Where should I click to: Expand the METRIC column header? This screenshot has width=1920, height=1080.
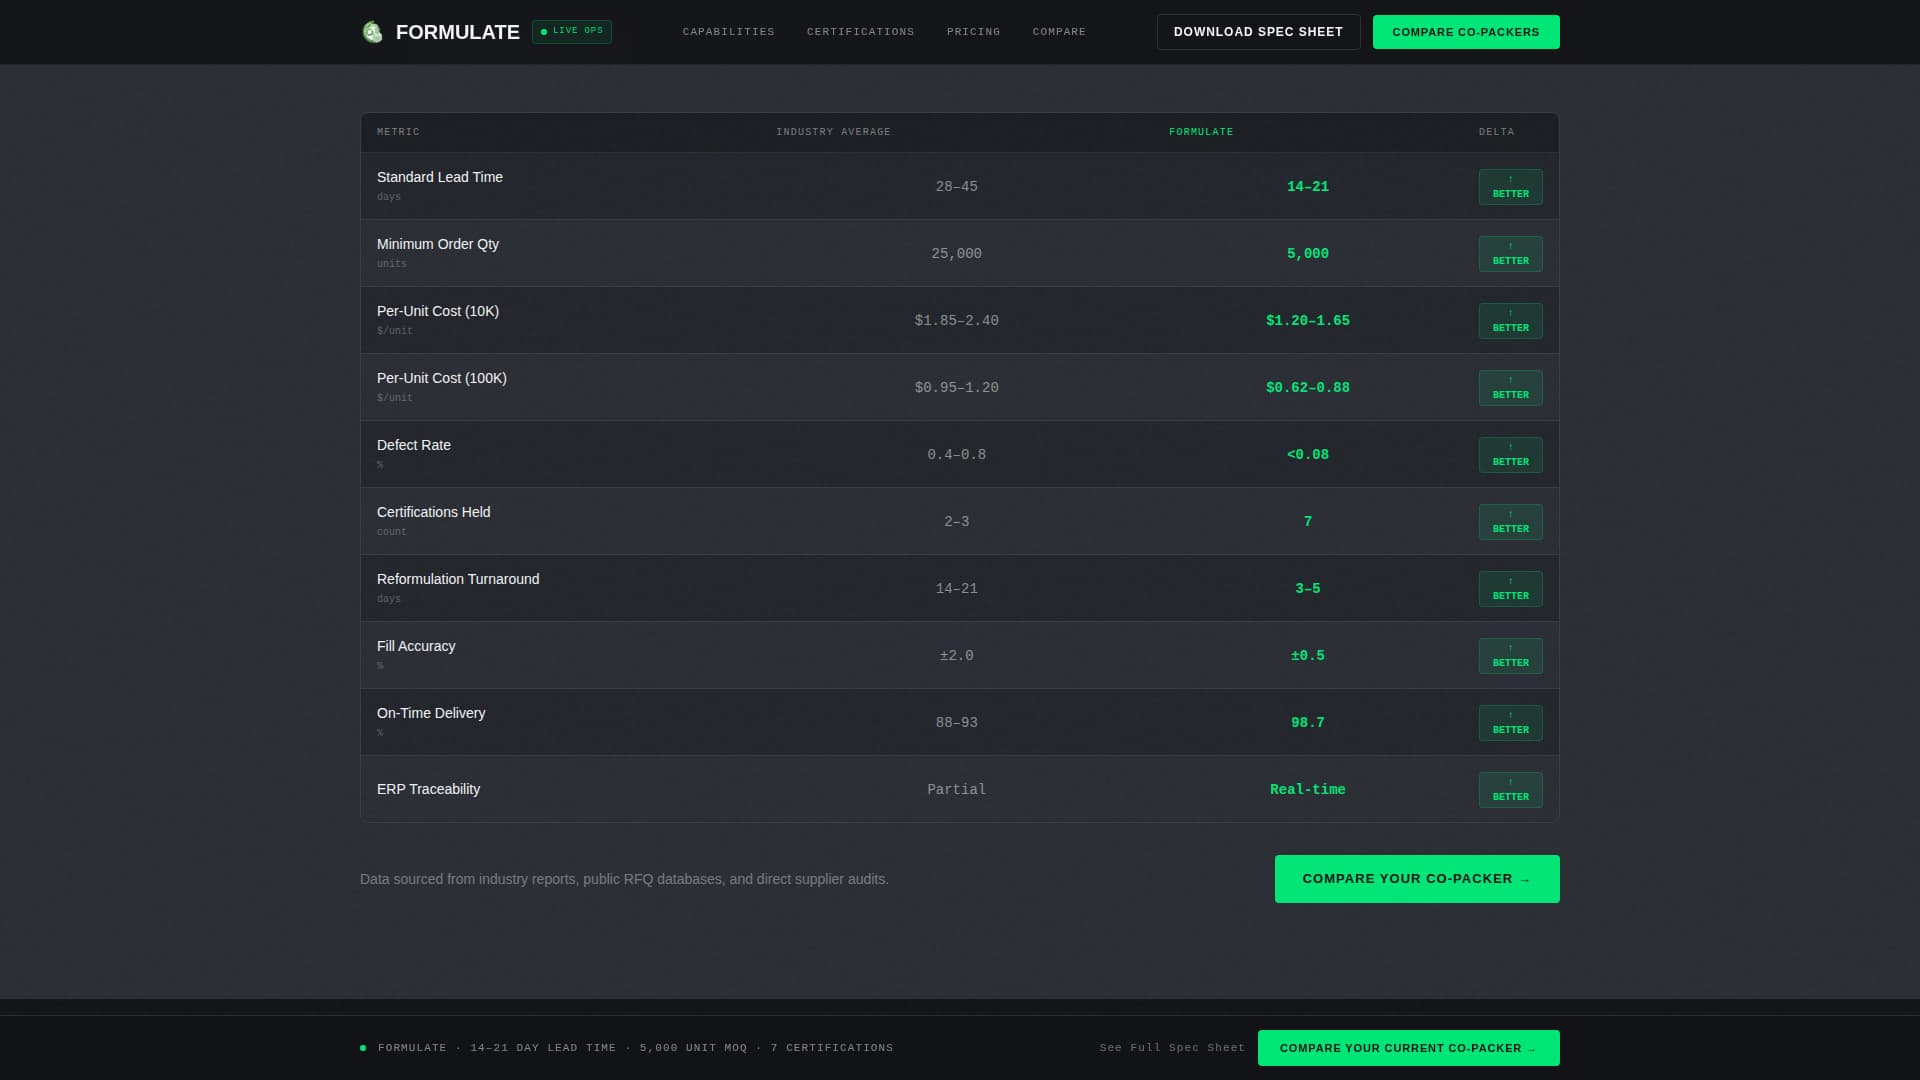click(x=397, y=131)
